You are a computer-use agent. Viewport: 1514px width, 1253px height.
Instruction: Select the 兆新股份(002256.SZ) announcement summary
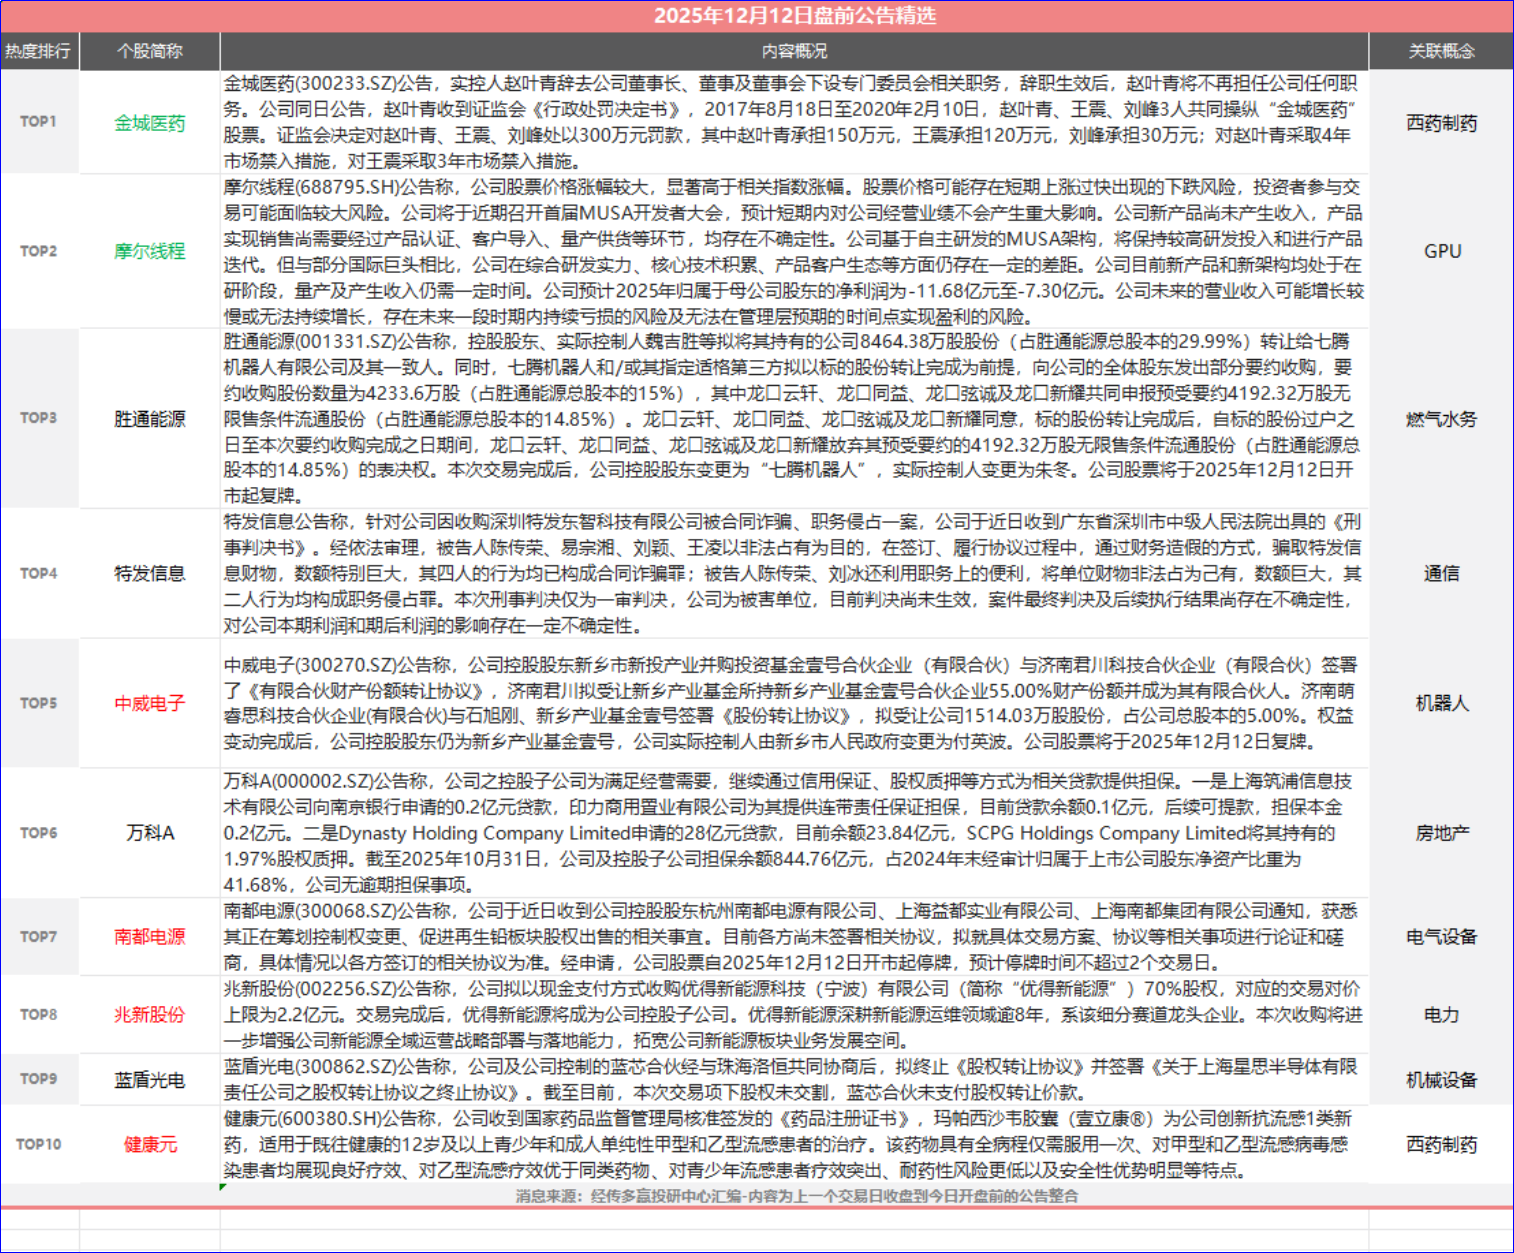tap(793, 1015)
